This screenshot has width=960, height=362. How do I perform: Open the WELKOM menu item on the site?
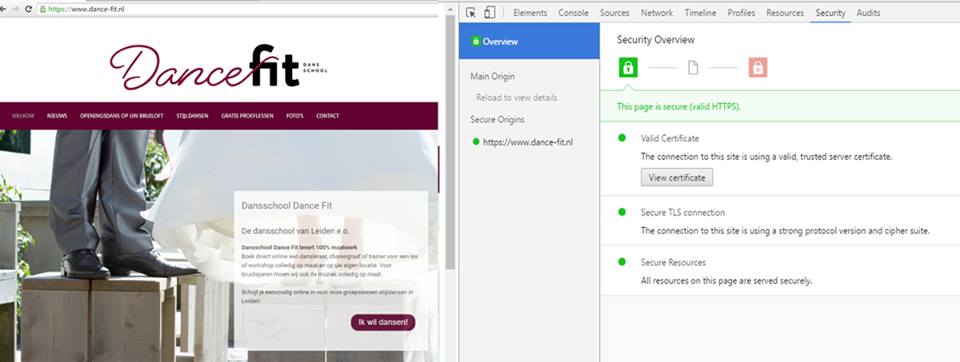pyautogui.click(x=23, y=116)
